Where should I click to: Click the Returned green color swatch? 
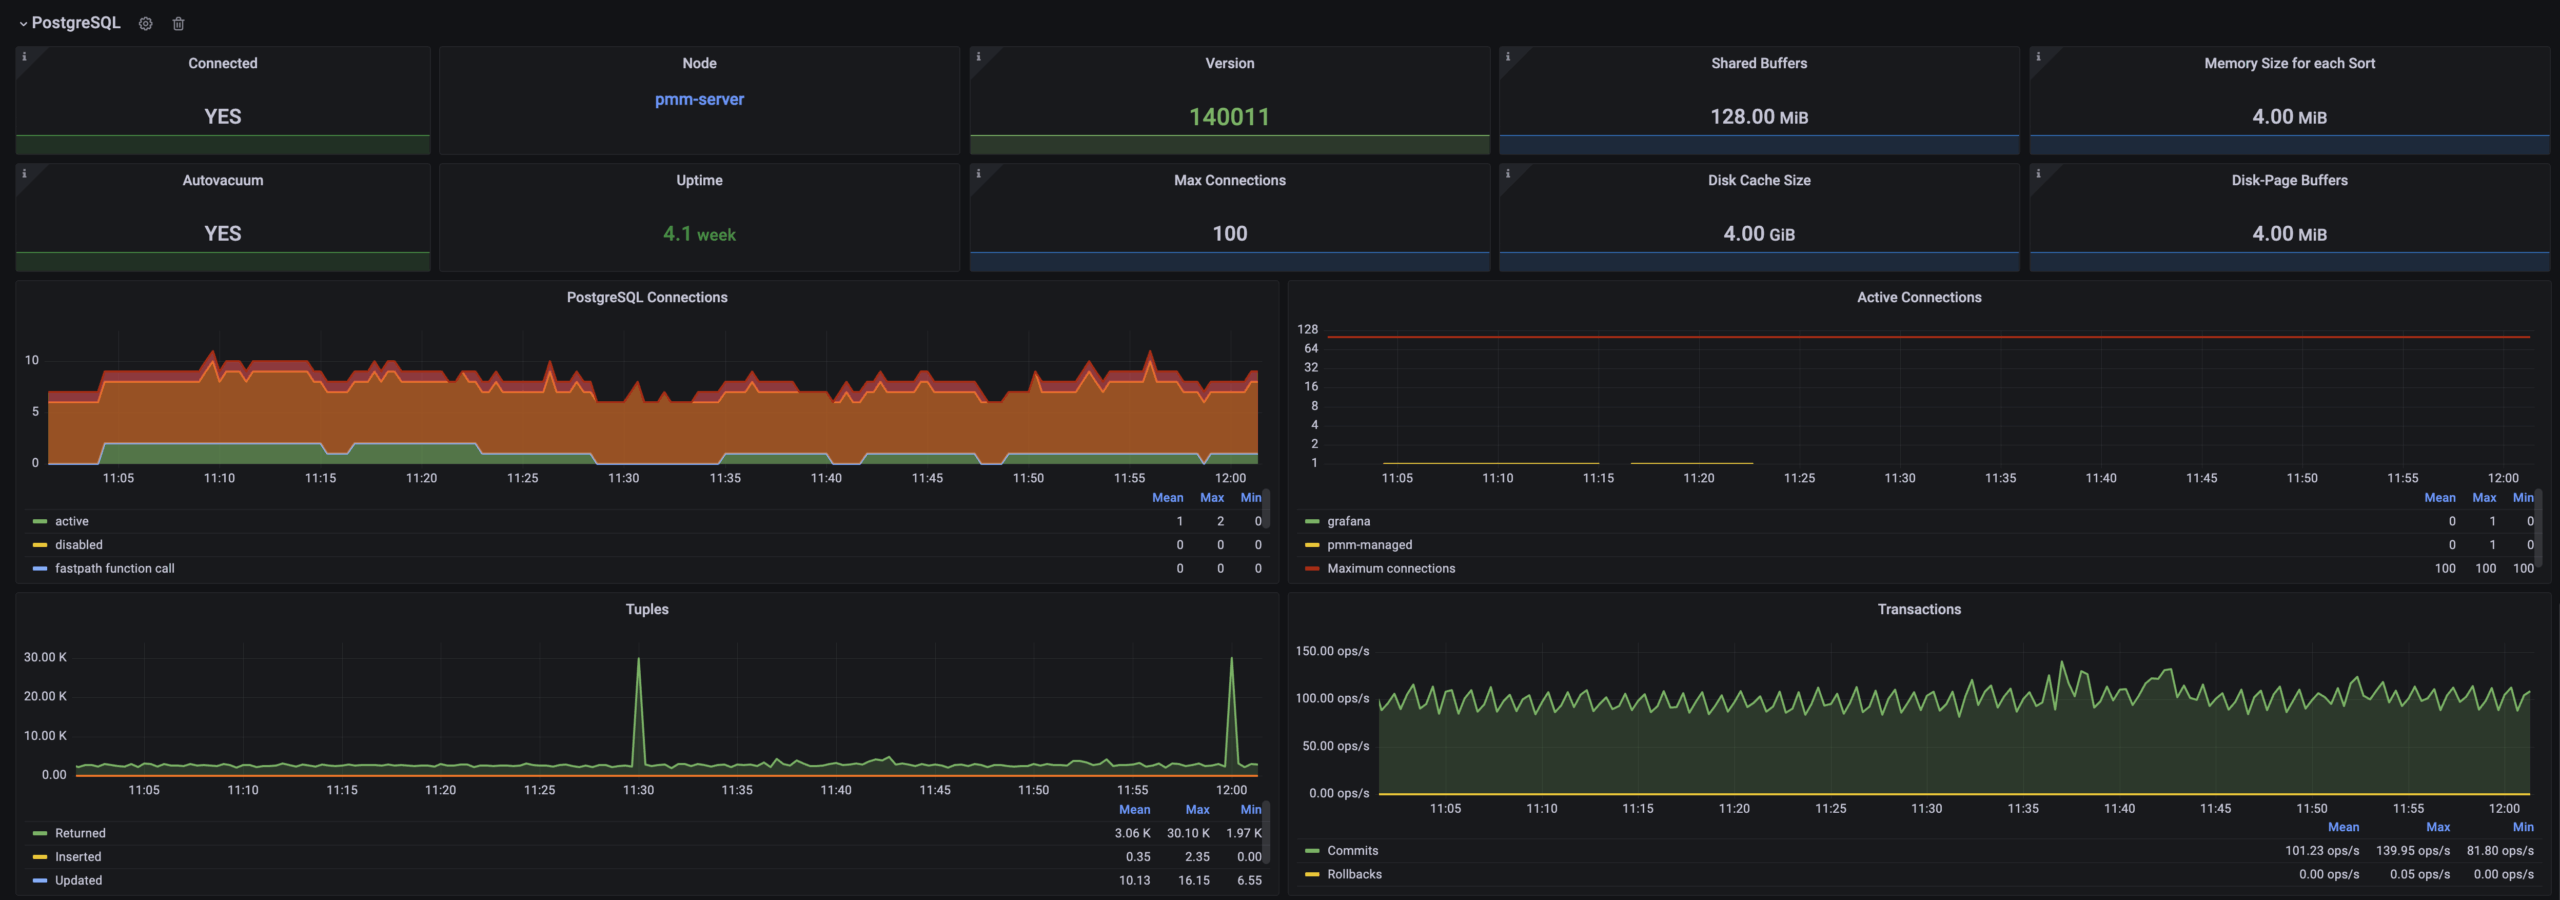coord(40,833)
